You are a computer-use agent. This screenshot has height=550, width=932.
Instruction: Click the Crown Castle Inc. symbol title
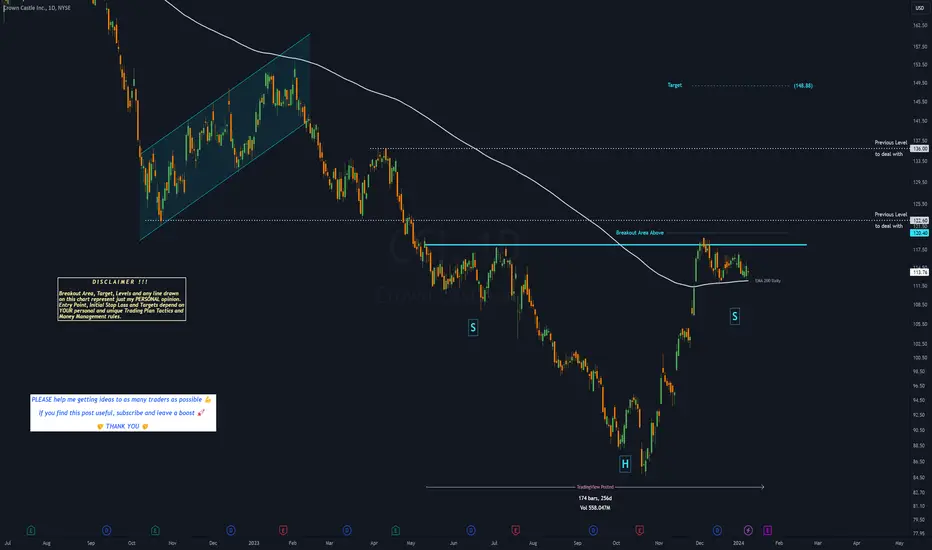(37, 8)
